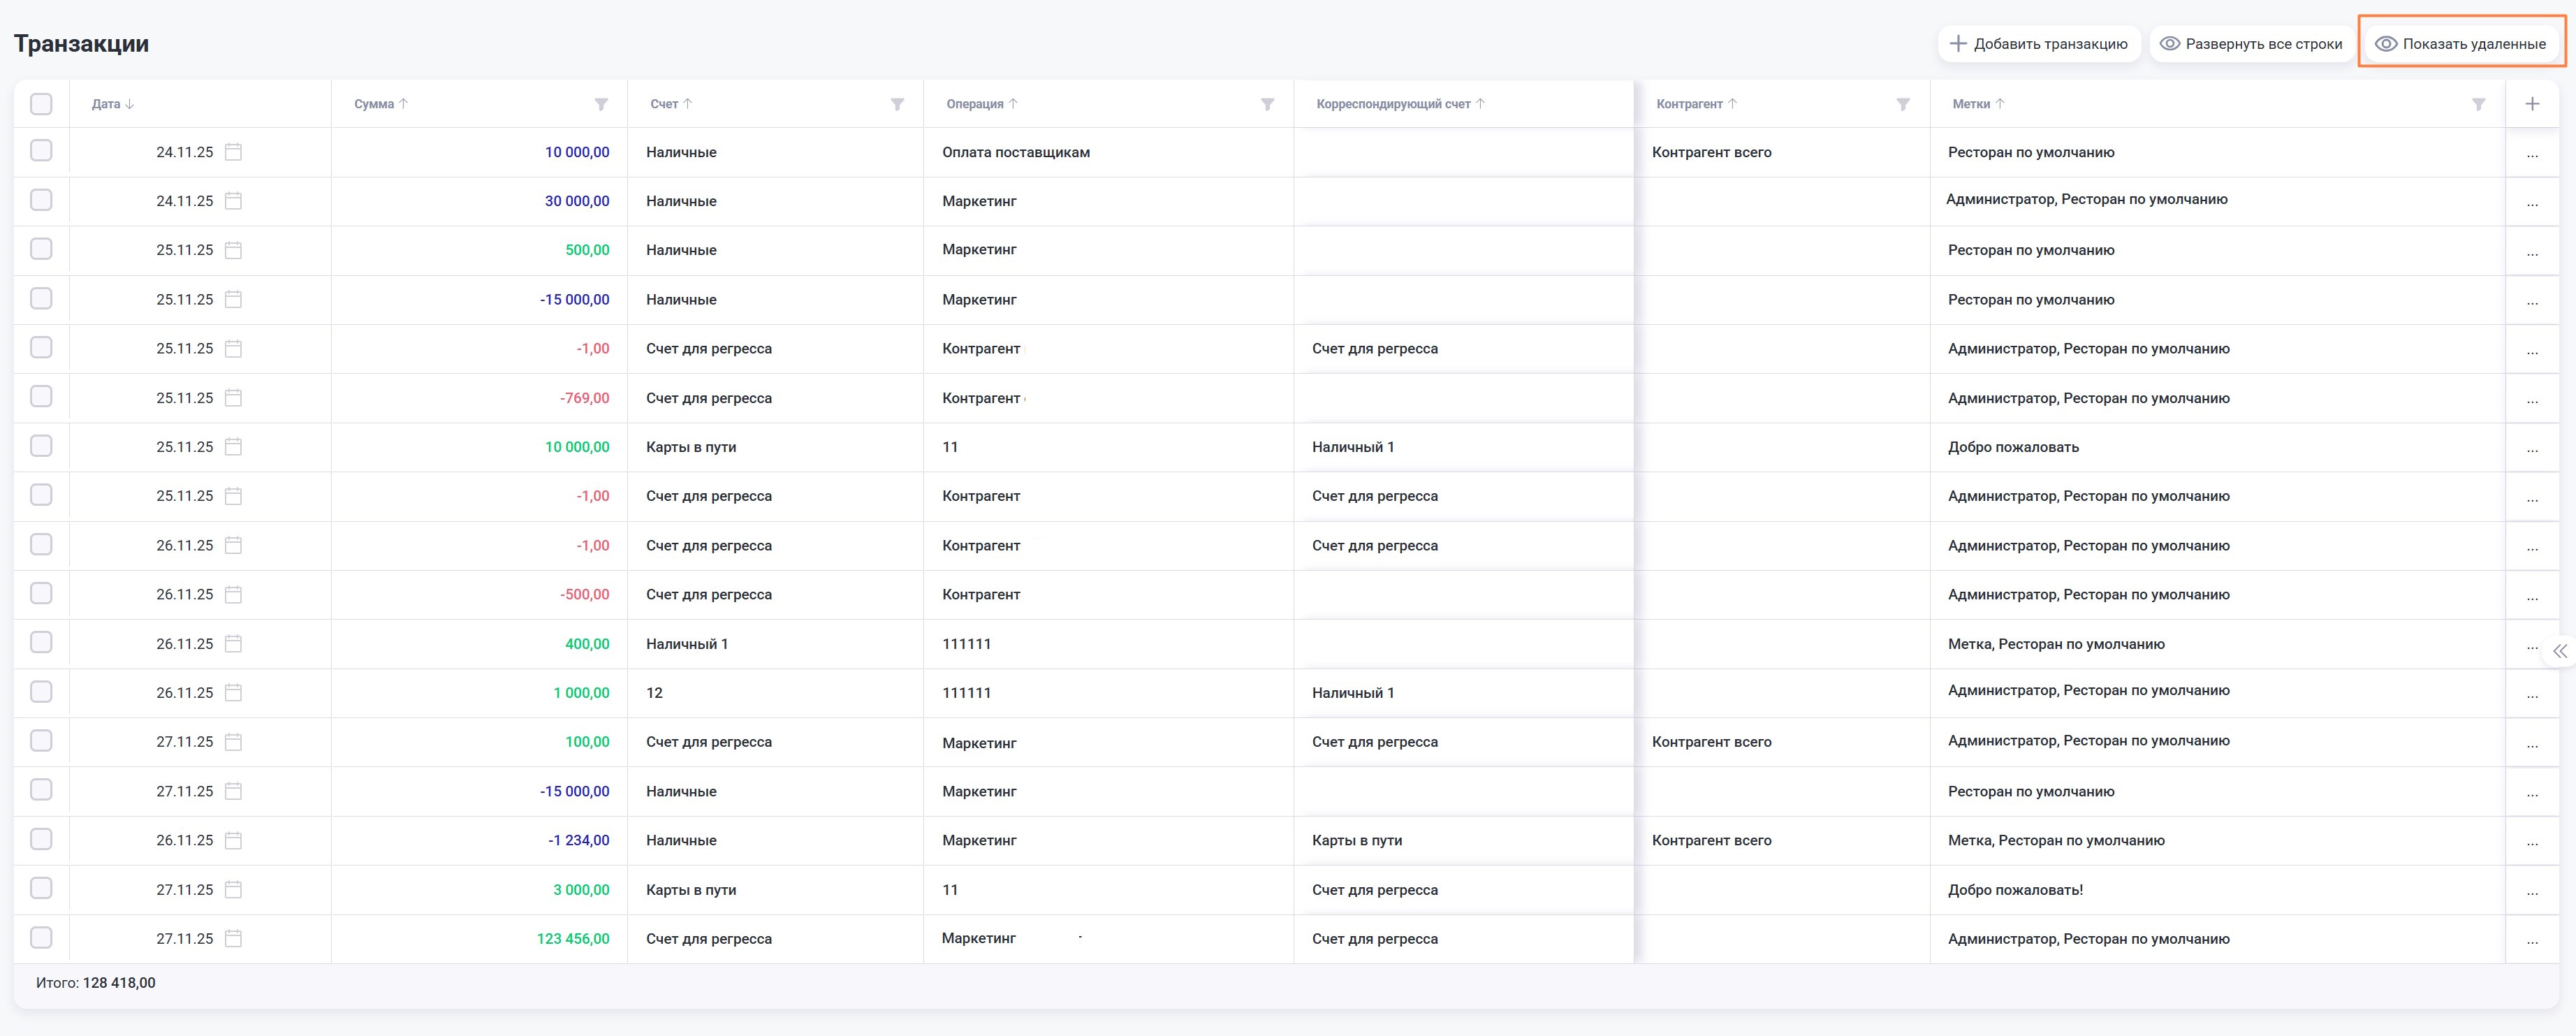The width and height of the screenshot is (2576, 1036).
Task: Check the Оплата поставщикам transaction row
Action: (41, 151)
